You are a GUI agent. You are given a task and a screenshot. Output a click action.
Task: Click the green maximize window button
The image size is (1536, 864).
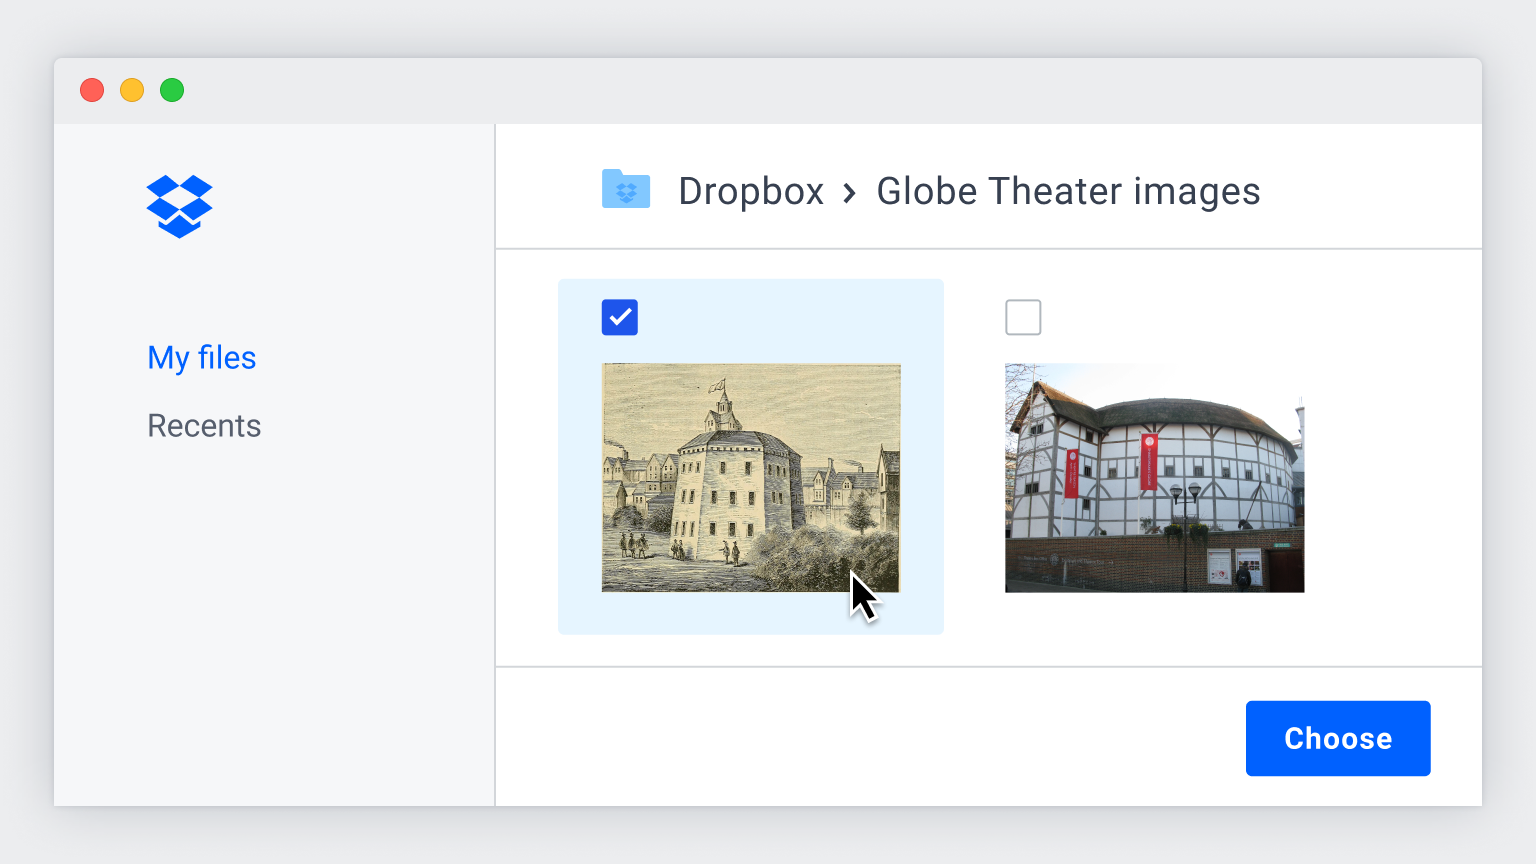click(x=172, y=90)
